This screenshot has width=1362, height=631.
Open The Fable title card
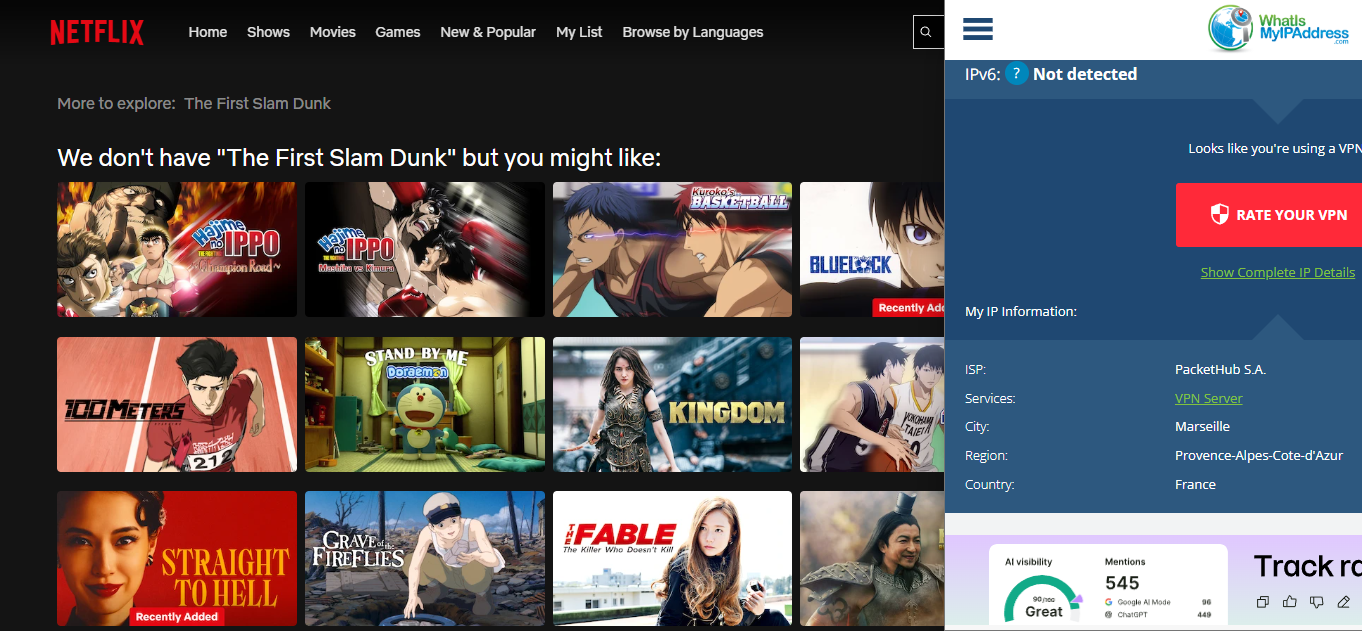[672, 558]
